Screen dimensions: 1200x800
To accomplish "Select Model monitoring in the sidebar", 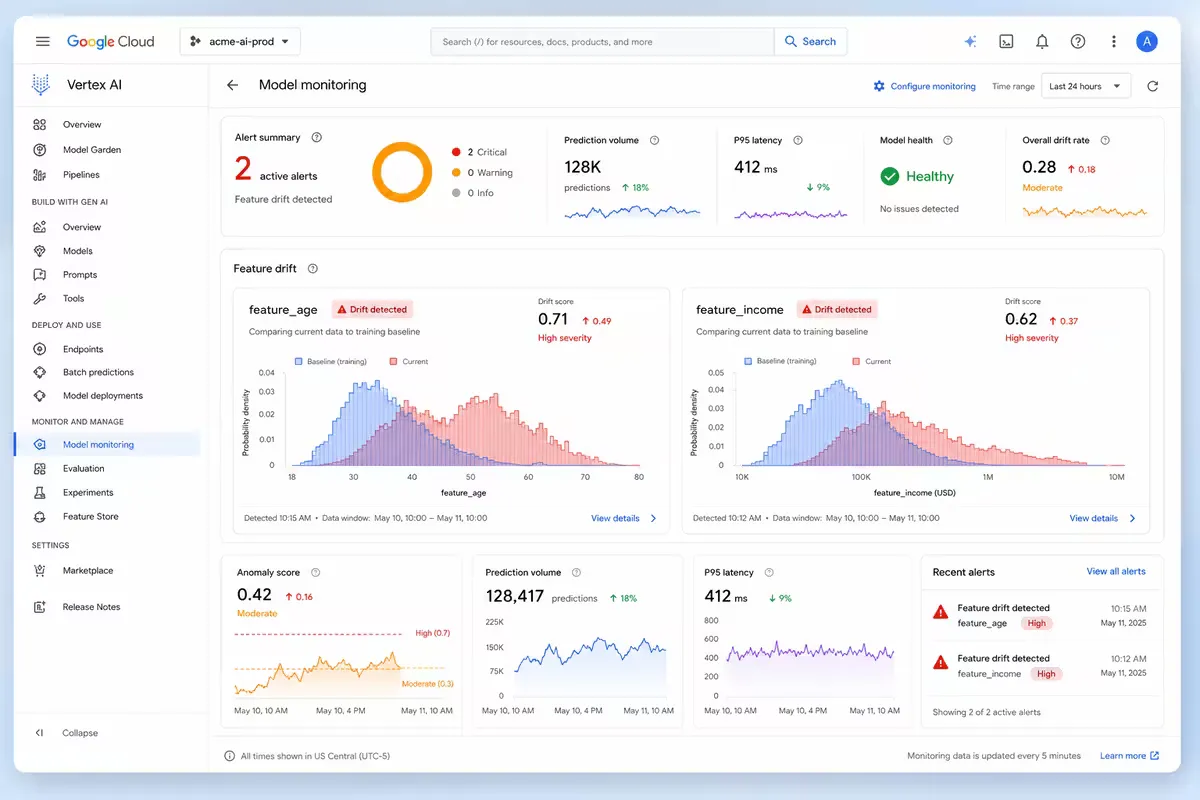I will tap(107, 444).
